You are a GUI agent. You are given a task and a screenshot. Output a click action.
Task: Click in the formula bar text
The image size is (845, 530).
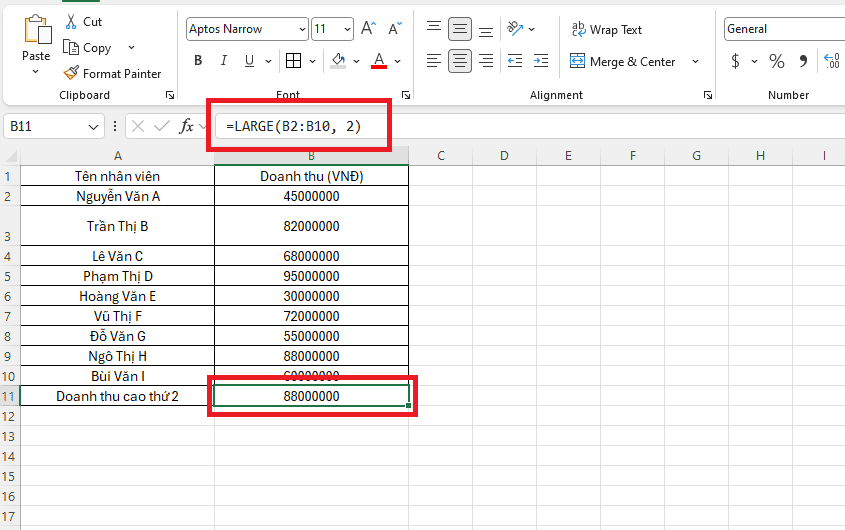click(x=294, y=127)
